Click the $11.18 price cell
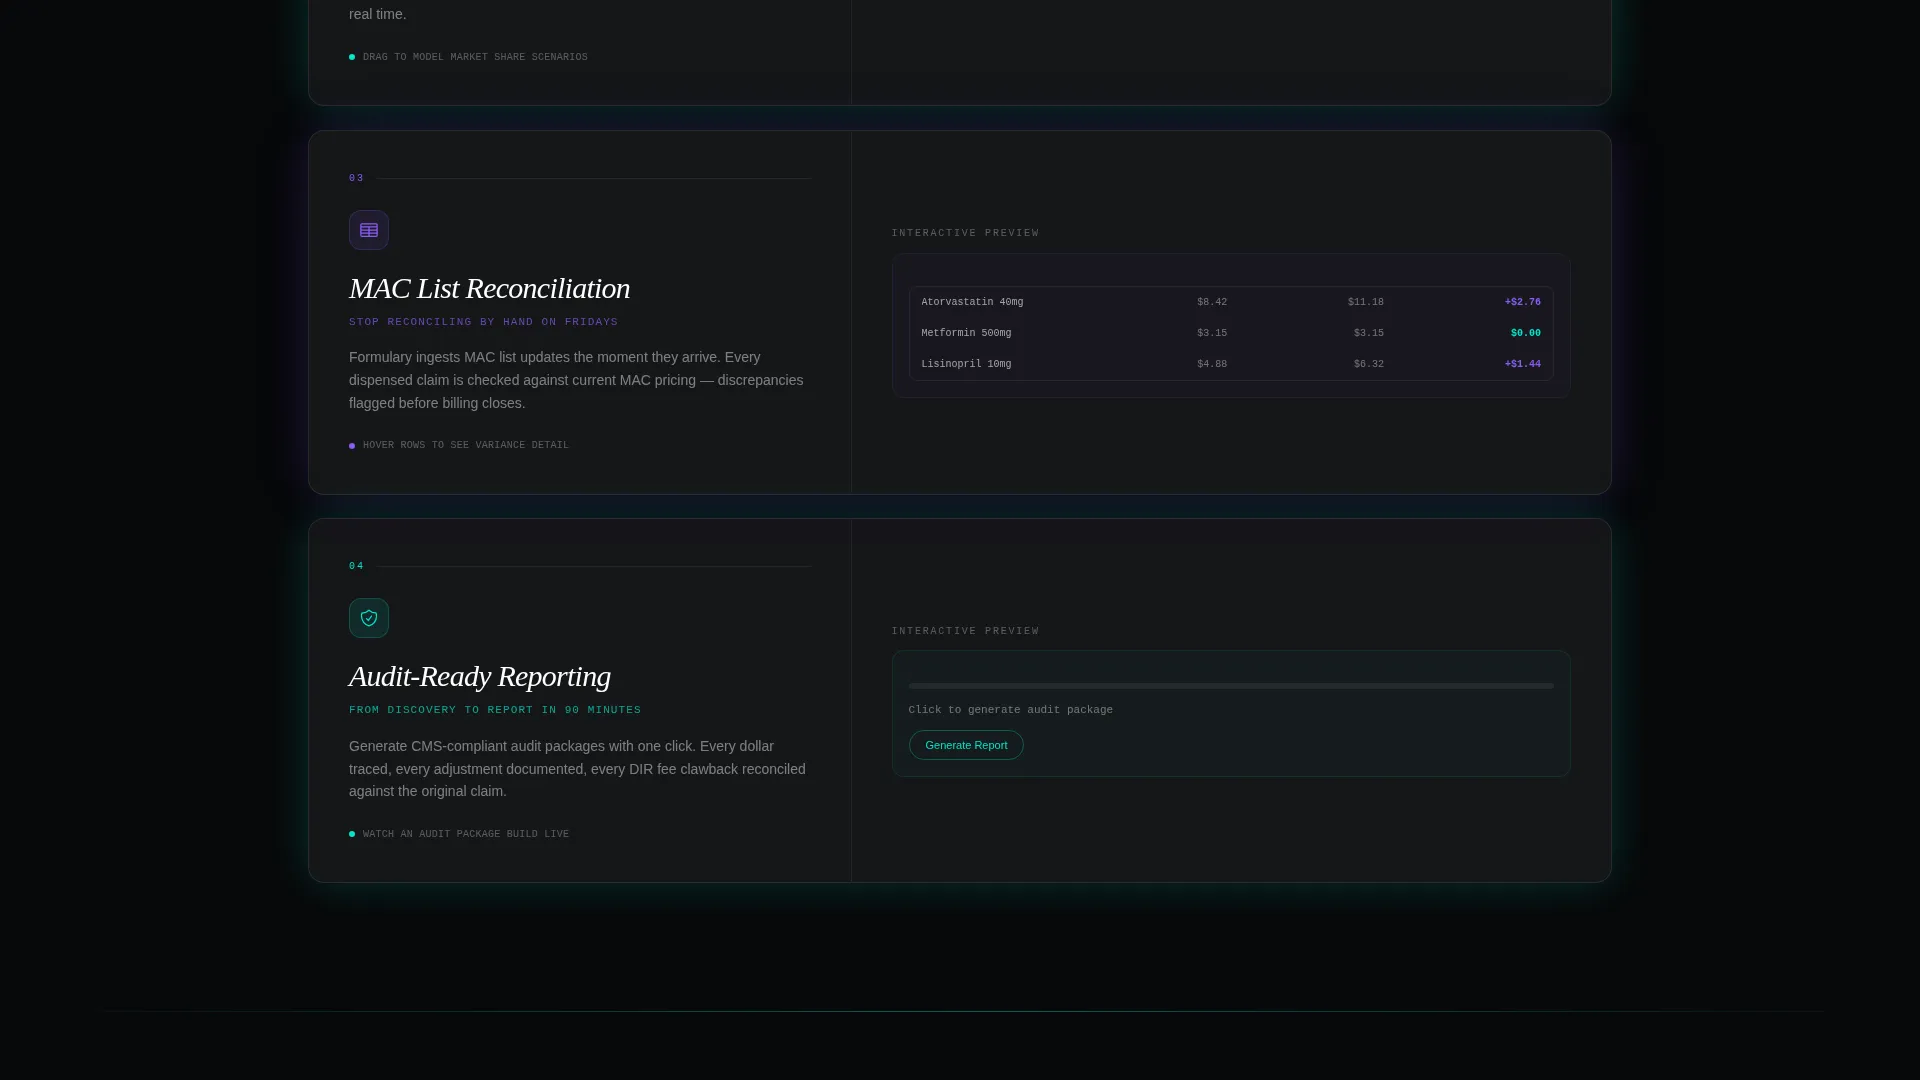1920x1080 pixels. point(1365,302)
